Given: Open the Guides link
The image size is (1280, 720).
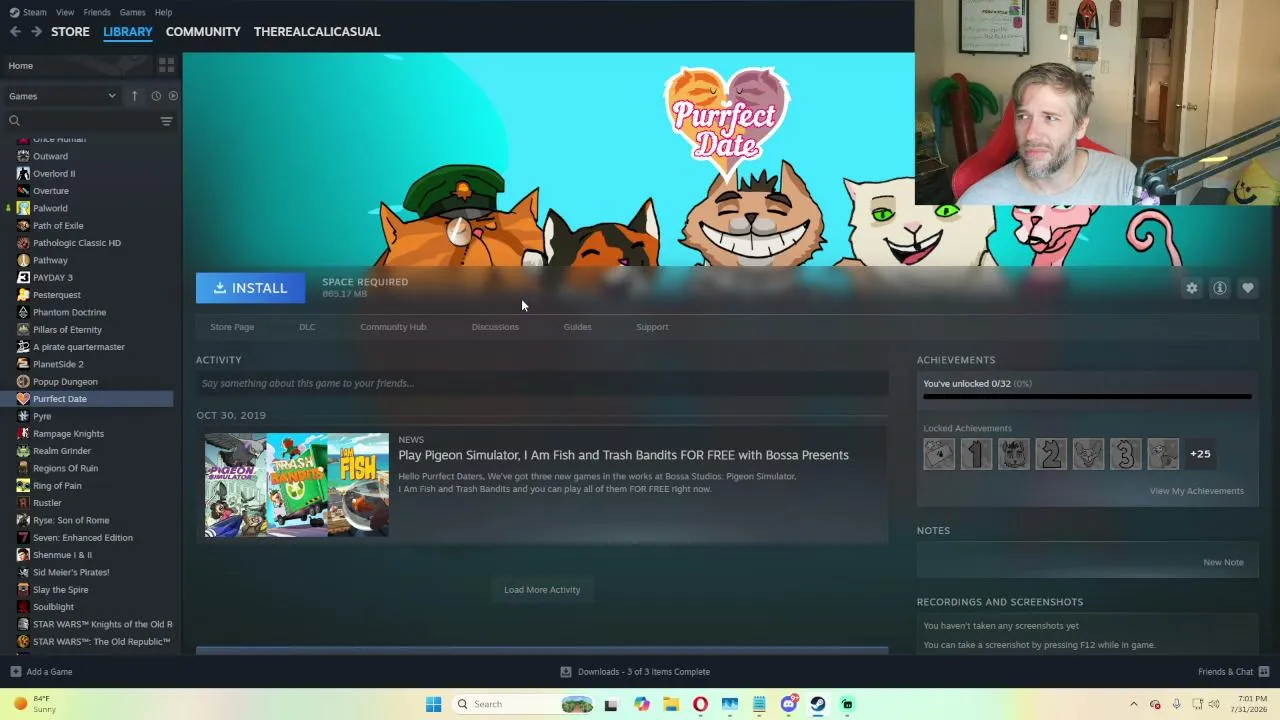Looking at the screenshot, I should point(577,327).
